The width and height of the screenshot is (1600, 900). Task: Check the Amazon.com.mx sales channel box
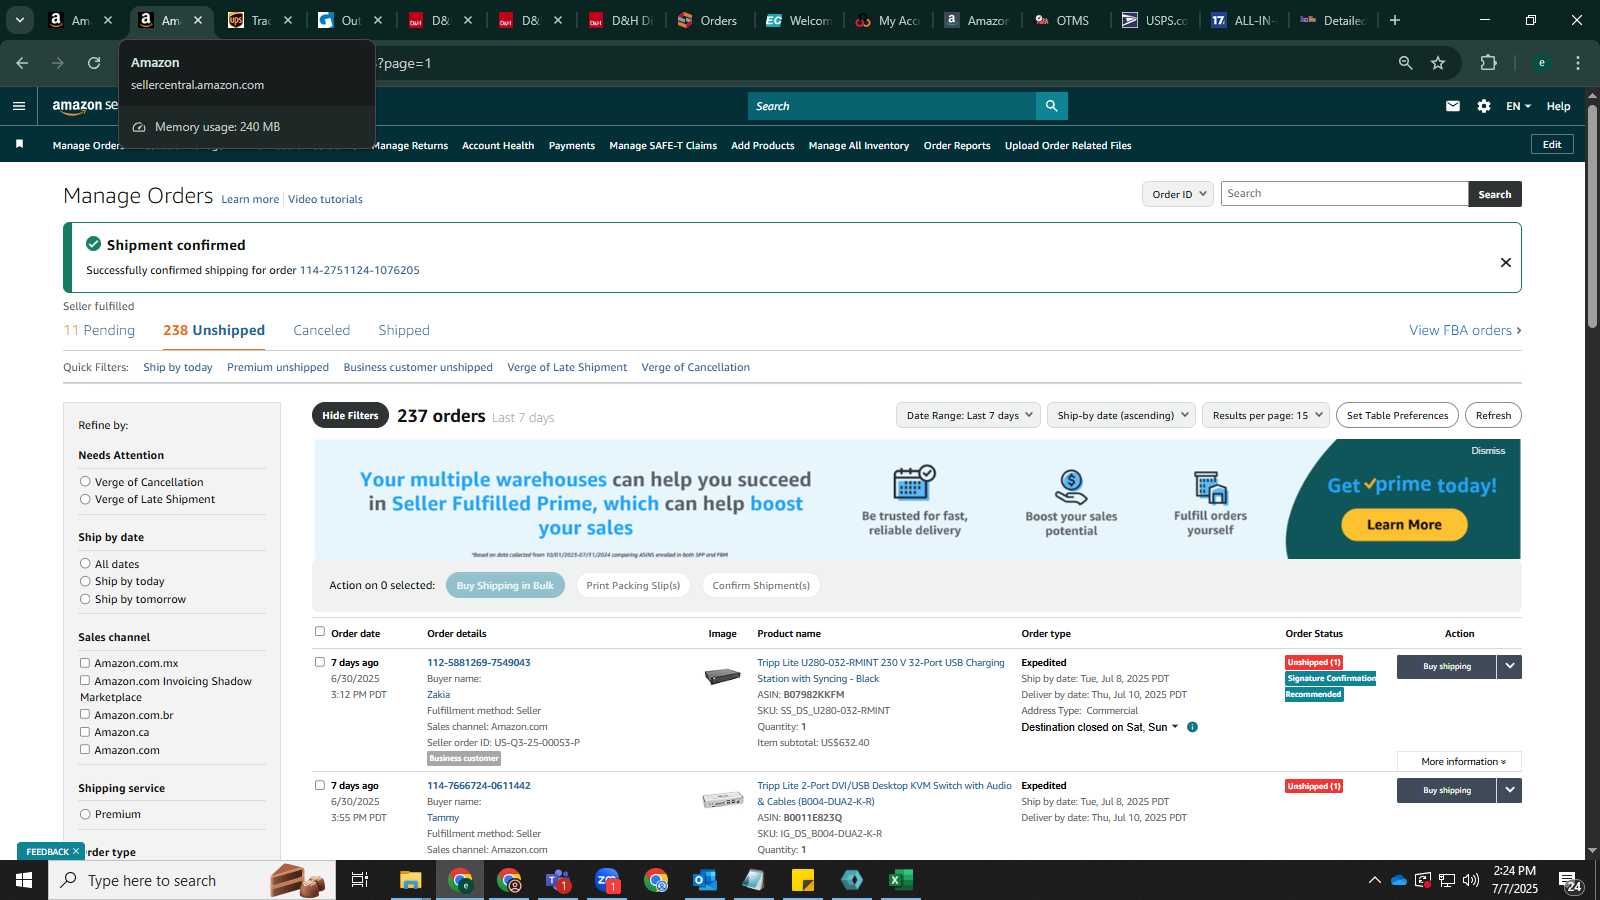click(x=85, y=663)
